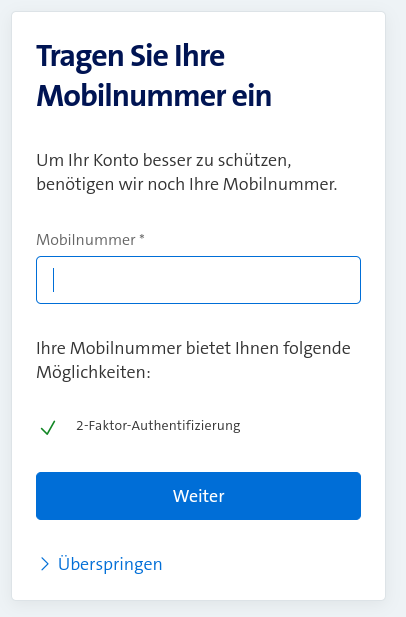Click heading line "Mobilnummer ein"
This screenshot has width=406, height=617.
click(x=154, y=95)
